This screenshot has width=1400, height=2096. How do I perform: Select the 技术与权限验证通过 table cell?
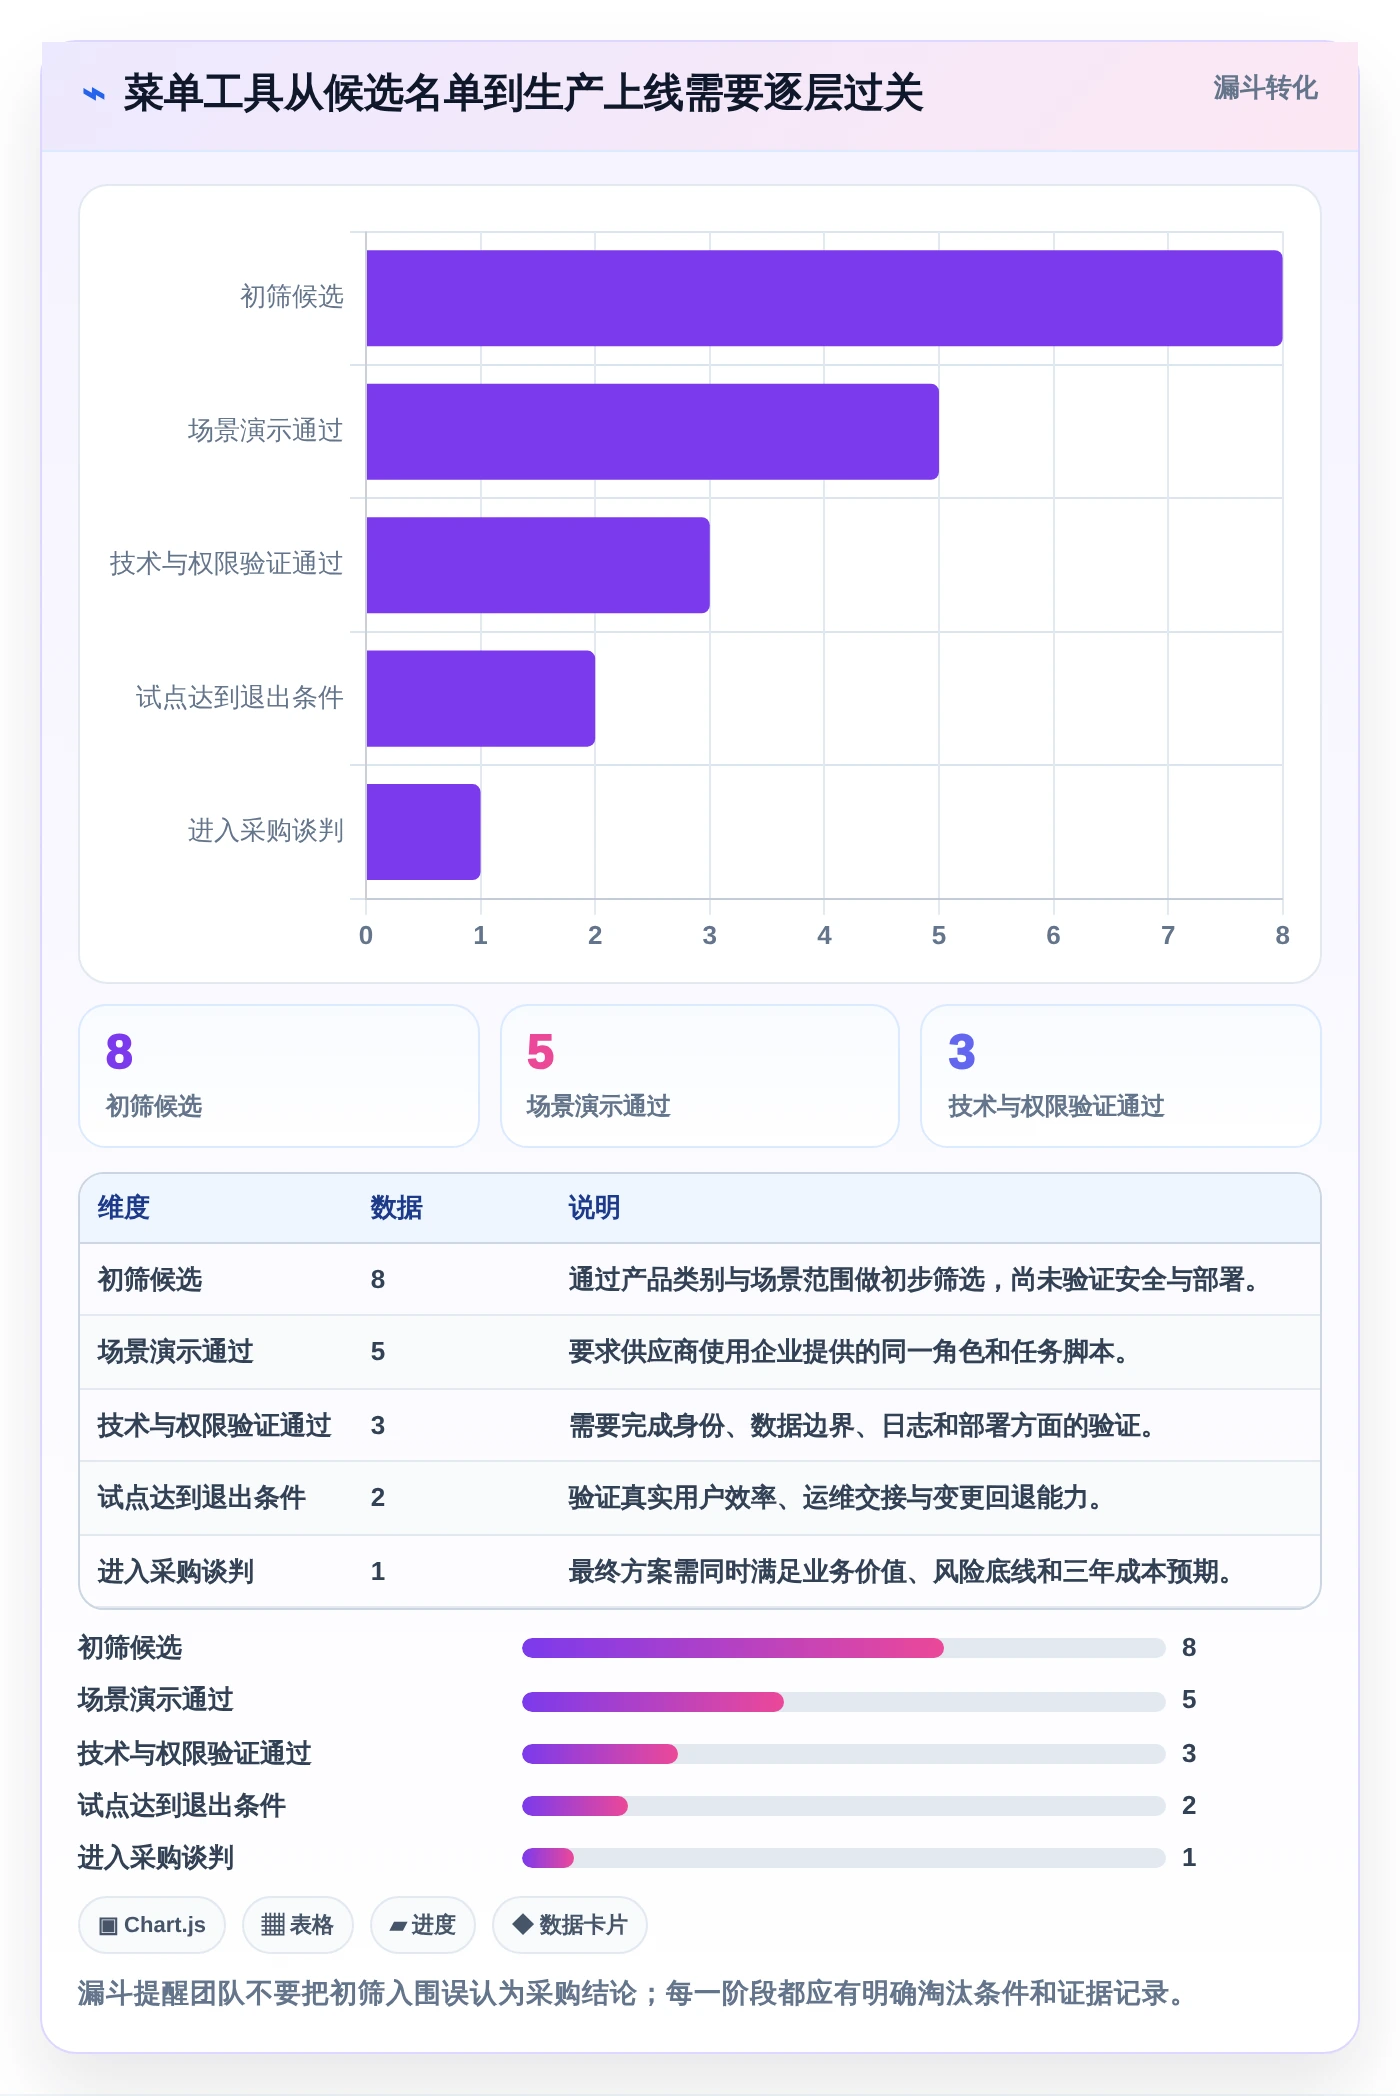tap(214, 1426)
